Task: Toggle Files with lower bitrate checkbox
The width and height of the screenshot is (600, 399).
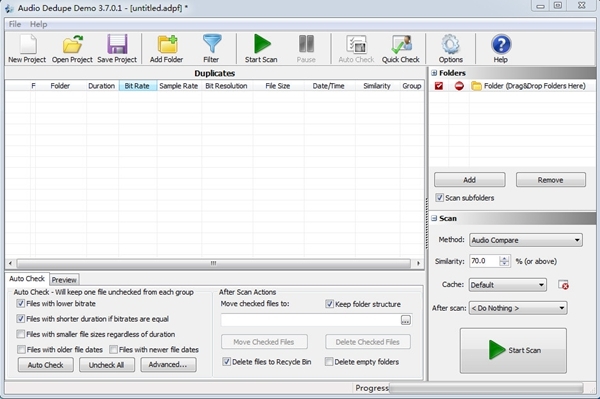Action: pos(21,303)
